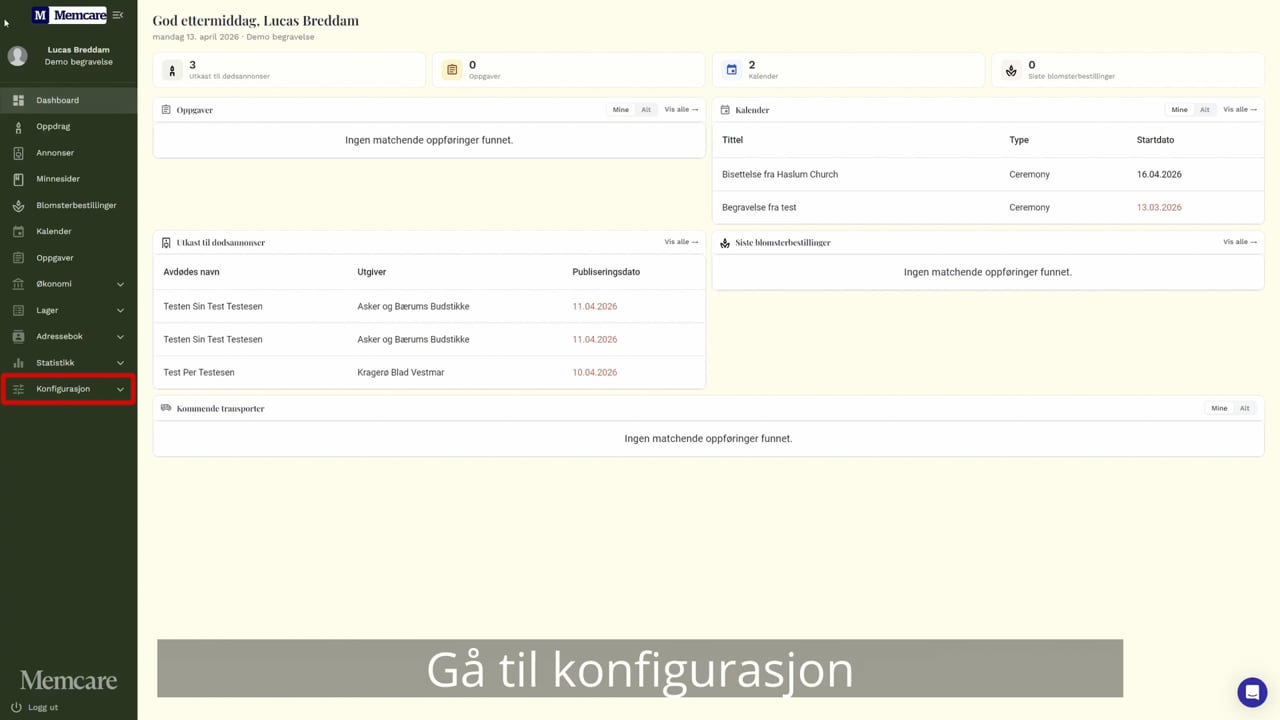Click the Økonomi bank icon in sidebar
Viewport: 1280px width, 720px height.
pyautogui.click(x=18, y=284)
